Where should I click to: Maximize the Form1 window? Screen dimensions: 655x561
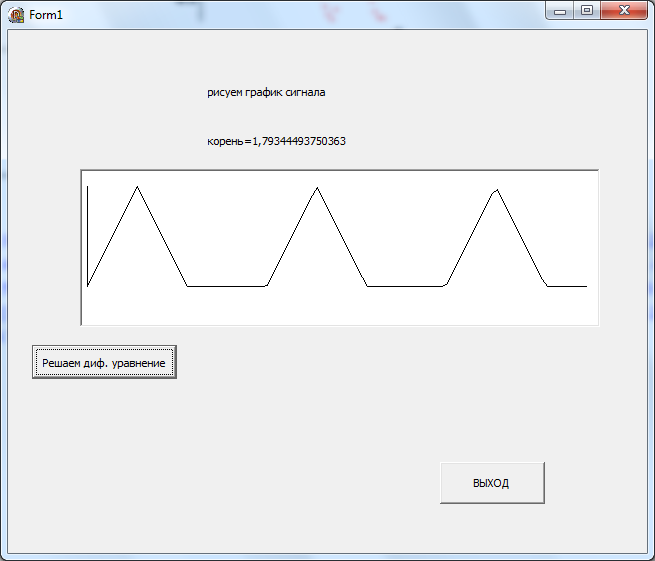point(587,11)
